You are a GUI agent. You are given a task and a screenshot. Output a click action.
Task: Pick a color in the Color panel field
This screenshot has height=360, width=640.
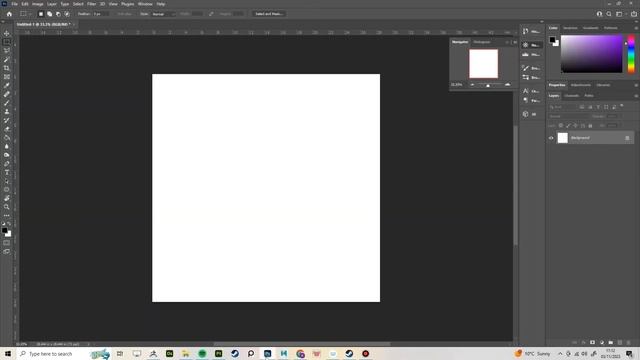coord(591,54)
